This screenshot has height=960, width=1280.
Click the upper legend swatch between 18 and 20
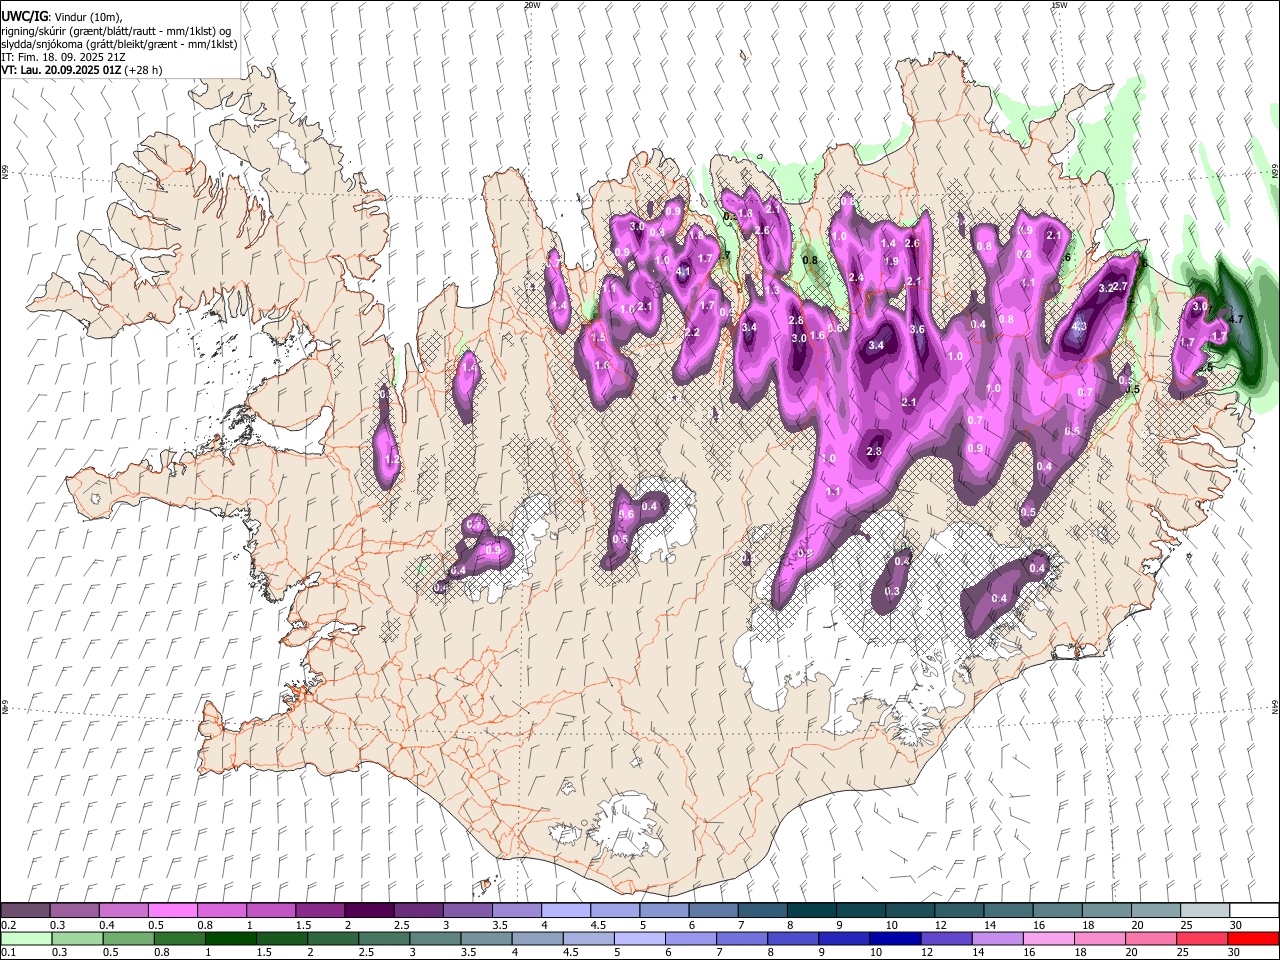[1107, 911]
